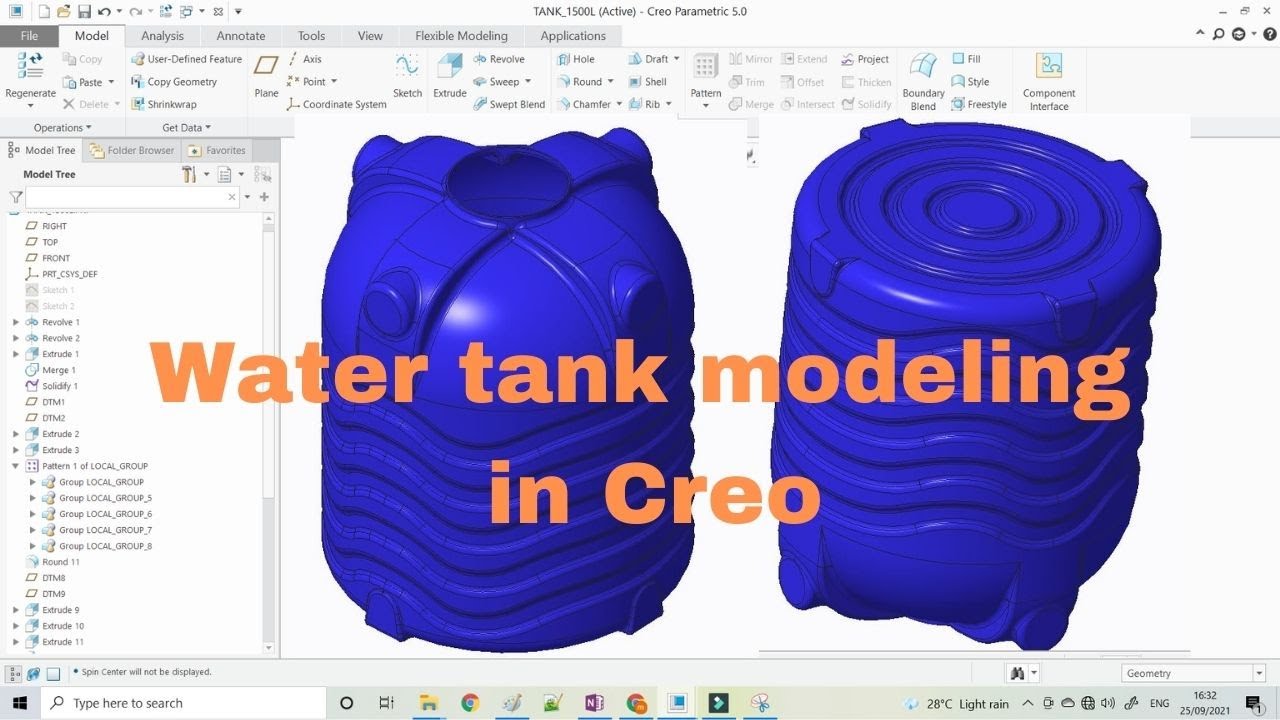Save the model with the disk icon
The height and width of the screenshot is (720, 1280).
click(x=84, y=12)
